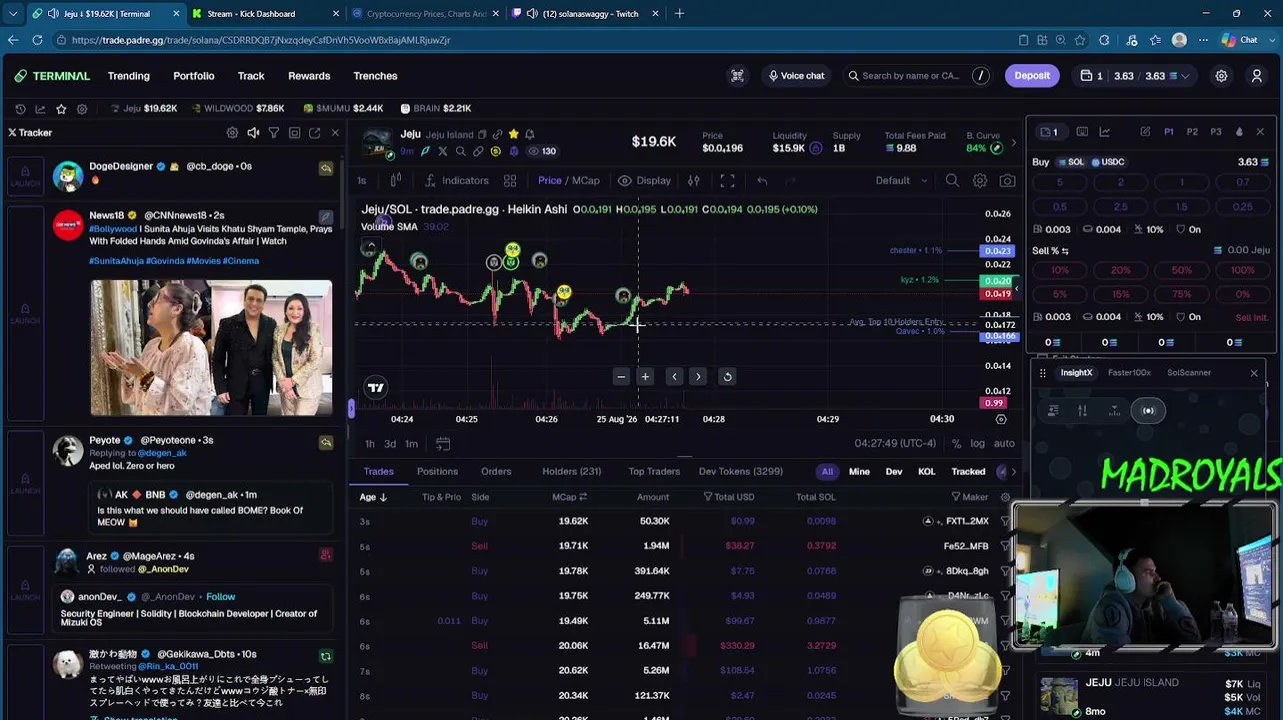Select preset P2 in trade panel
Screen dimensions: 1283x720
coord(1192,132)
